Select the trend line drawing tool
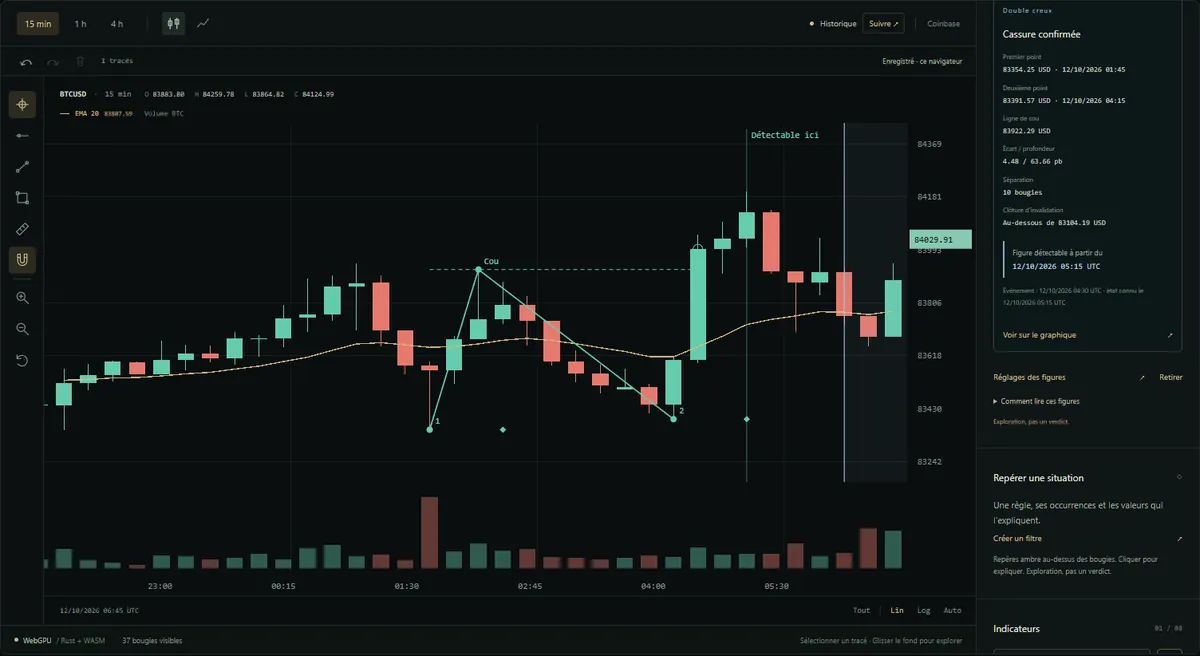The image size is (1200, 656). (22, 167)
